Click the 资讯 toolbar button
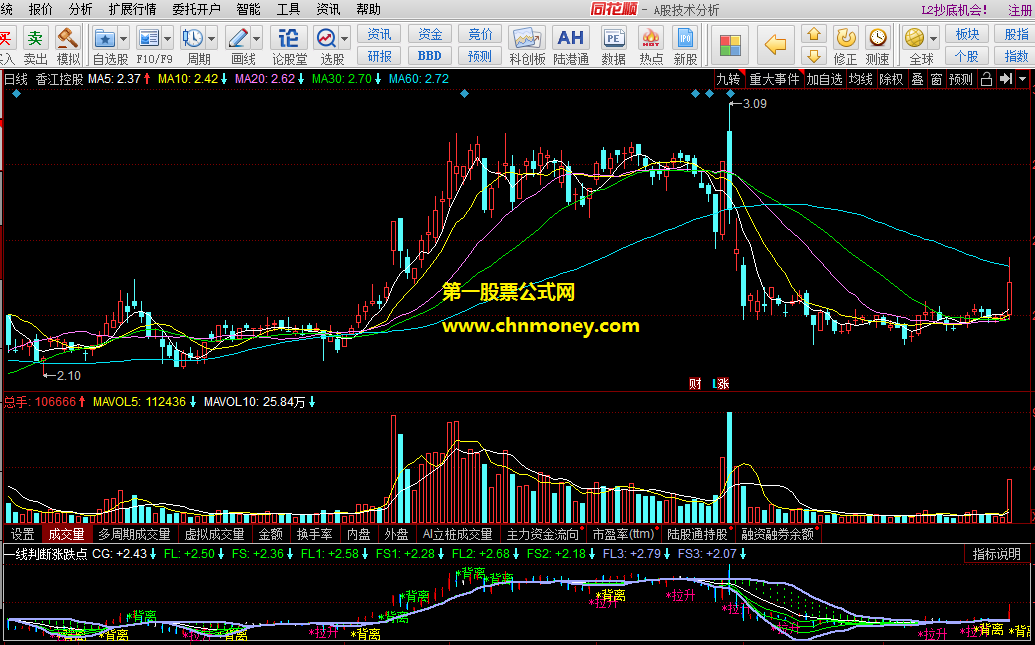Screen dimensions: 1035x645 pyautogui.click(x=379, y=34)
